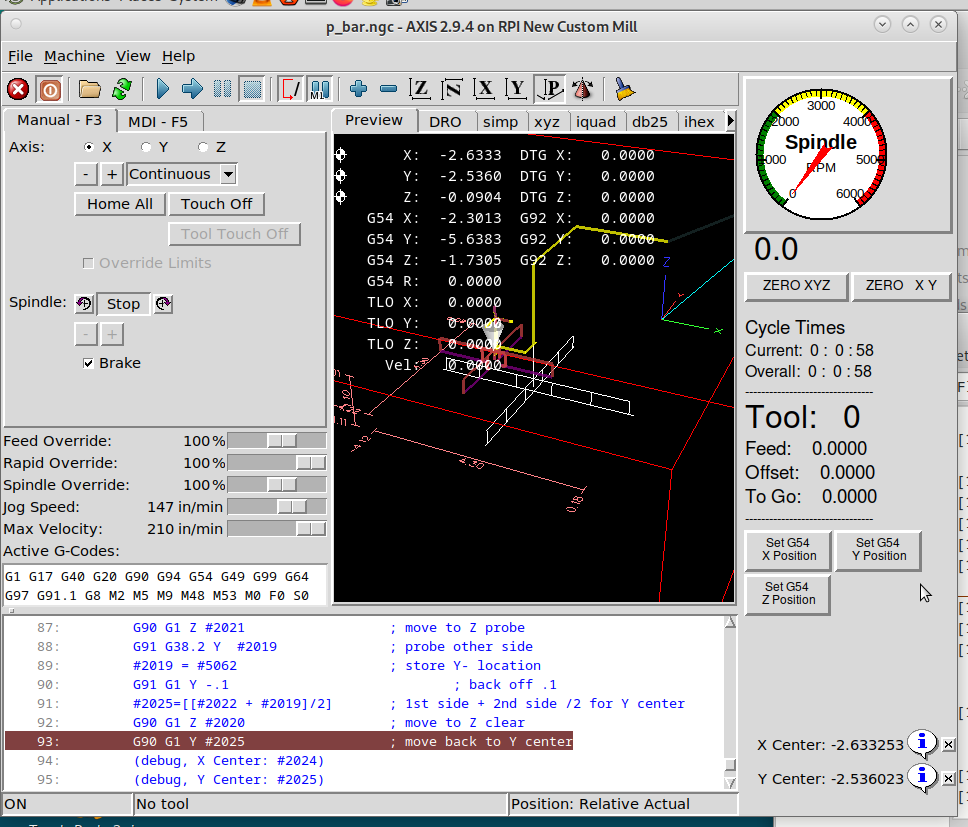Open the Continuous jog increment dropdown
968x827 pixels.
click(x=228, y=175)
